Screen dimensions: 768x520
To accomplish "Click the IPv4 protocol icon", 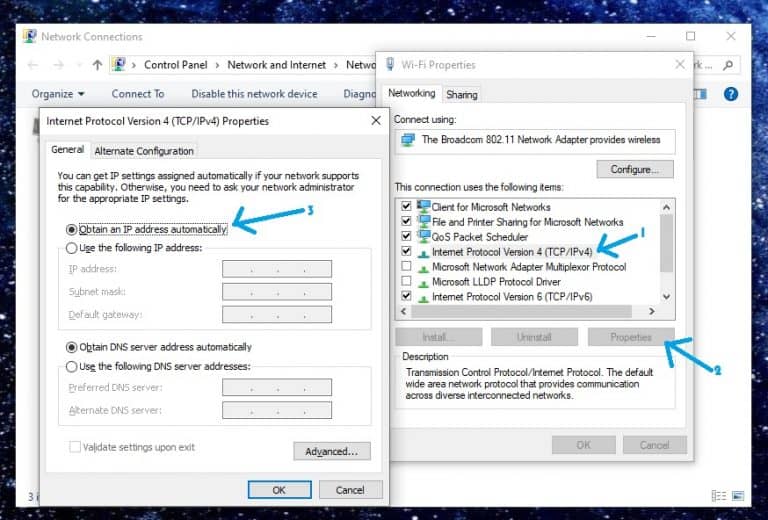I will (423, 253).
